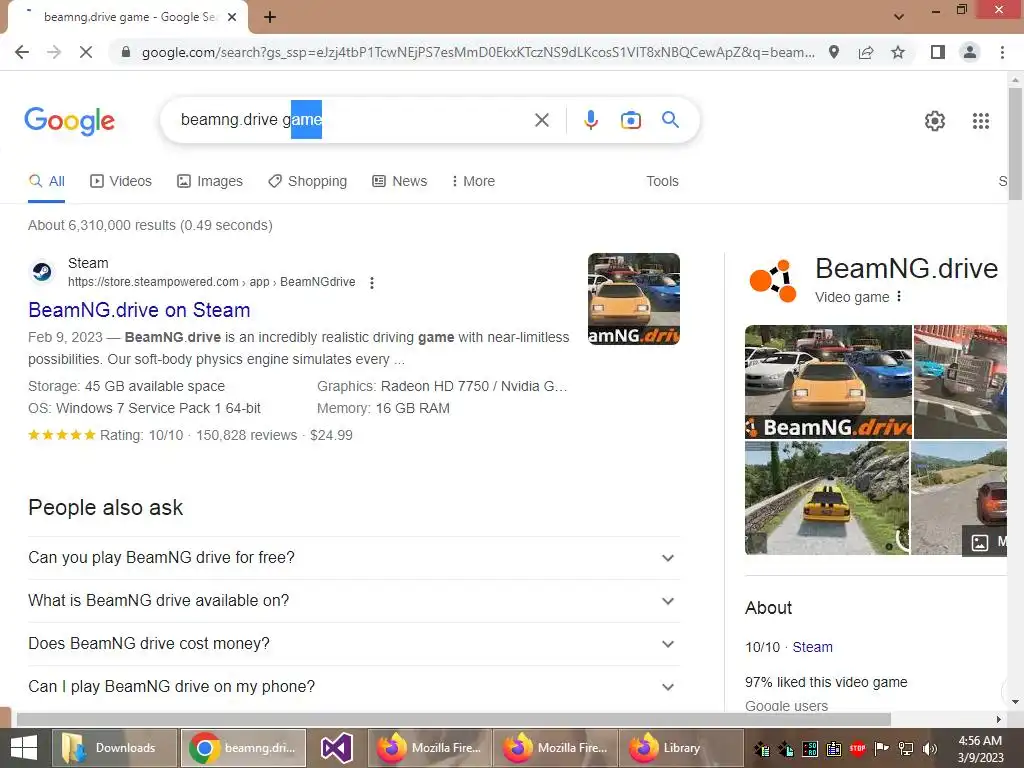Open the tab search dropdown arrow
Viewport: 1024px width, 768px height.
pos(899,17)
